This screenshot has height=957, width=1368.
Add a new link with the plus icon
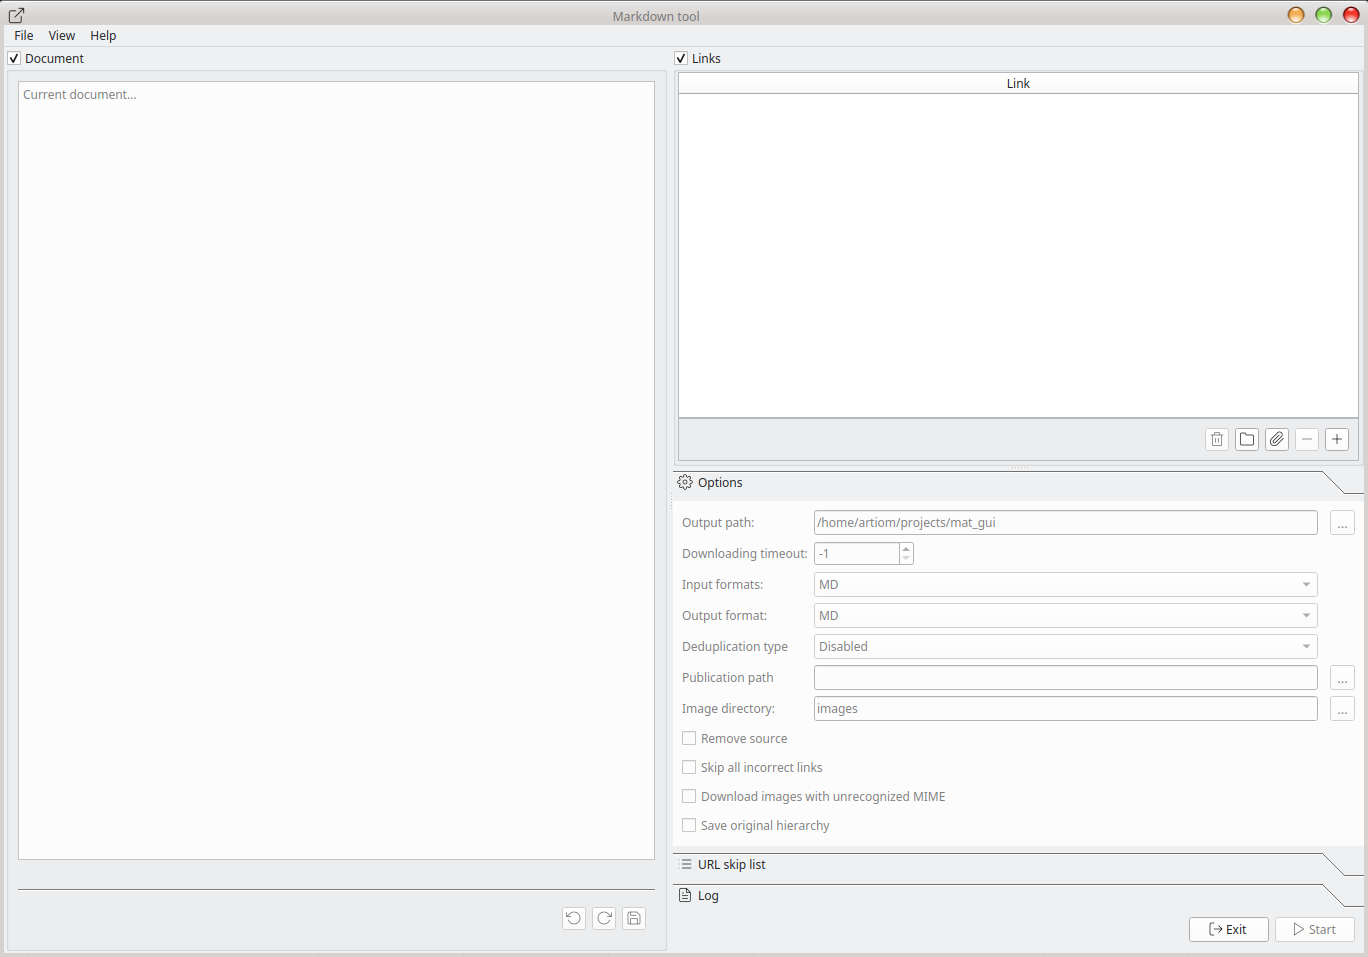[1336, 439]
